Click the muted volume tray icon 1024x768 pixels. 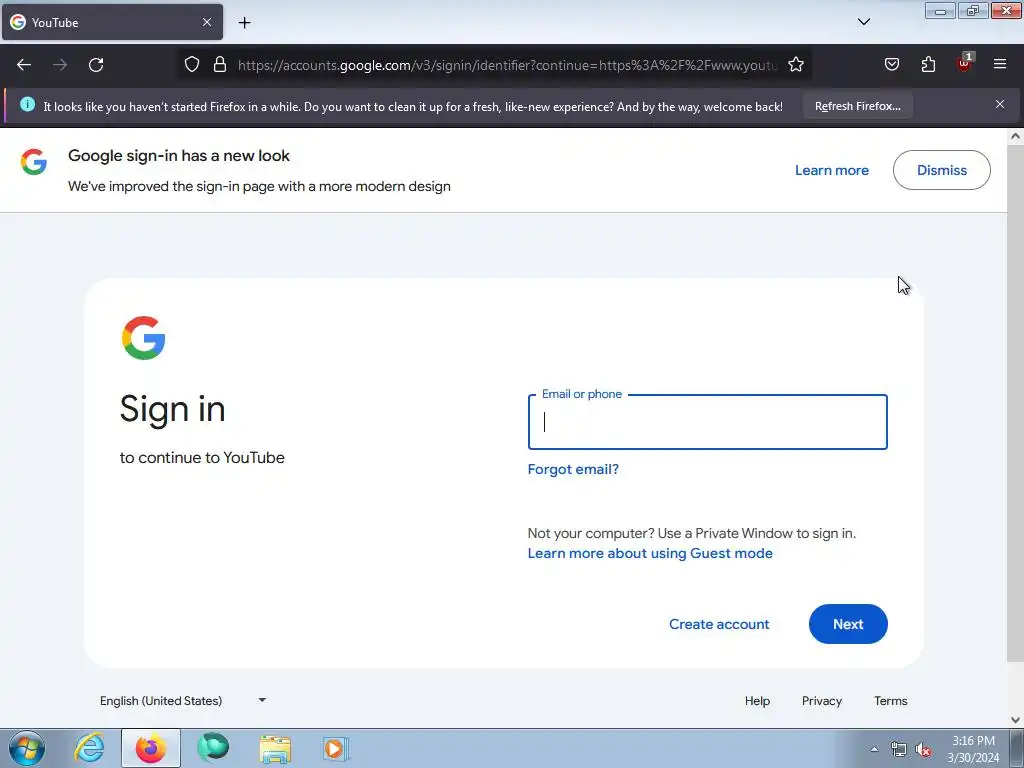pos(923,750)
